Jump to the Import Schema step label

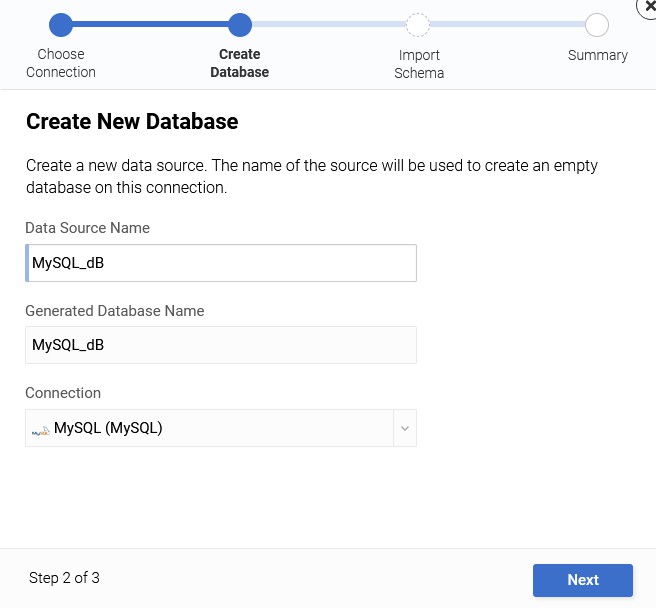click(419, 64)
